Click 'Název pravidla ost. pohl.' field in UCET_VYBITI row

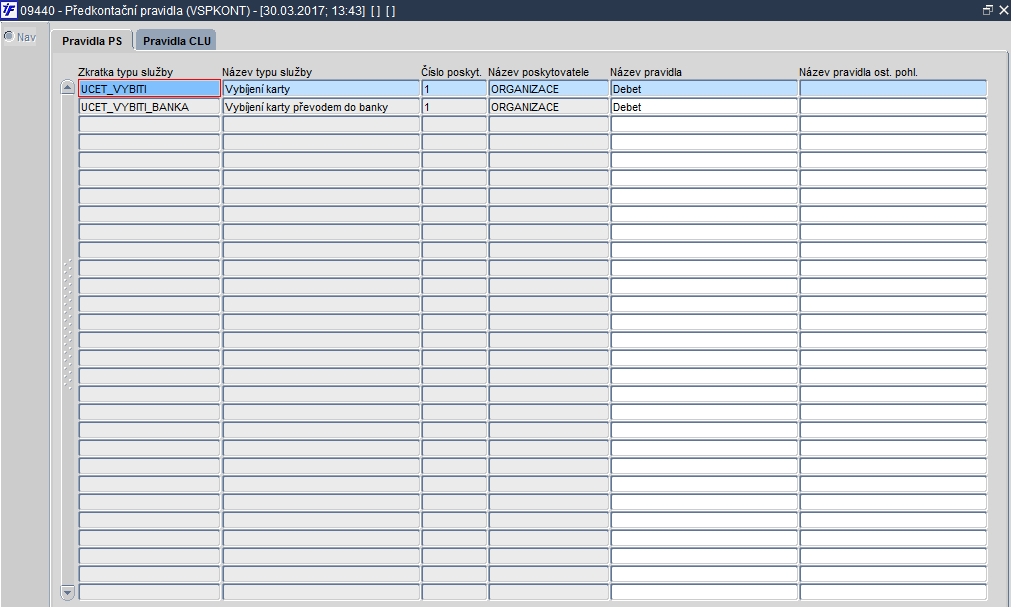[x=893, y=89]
